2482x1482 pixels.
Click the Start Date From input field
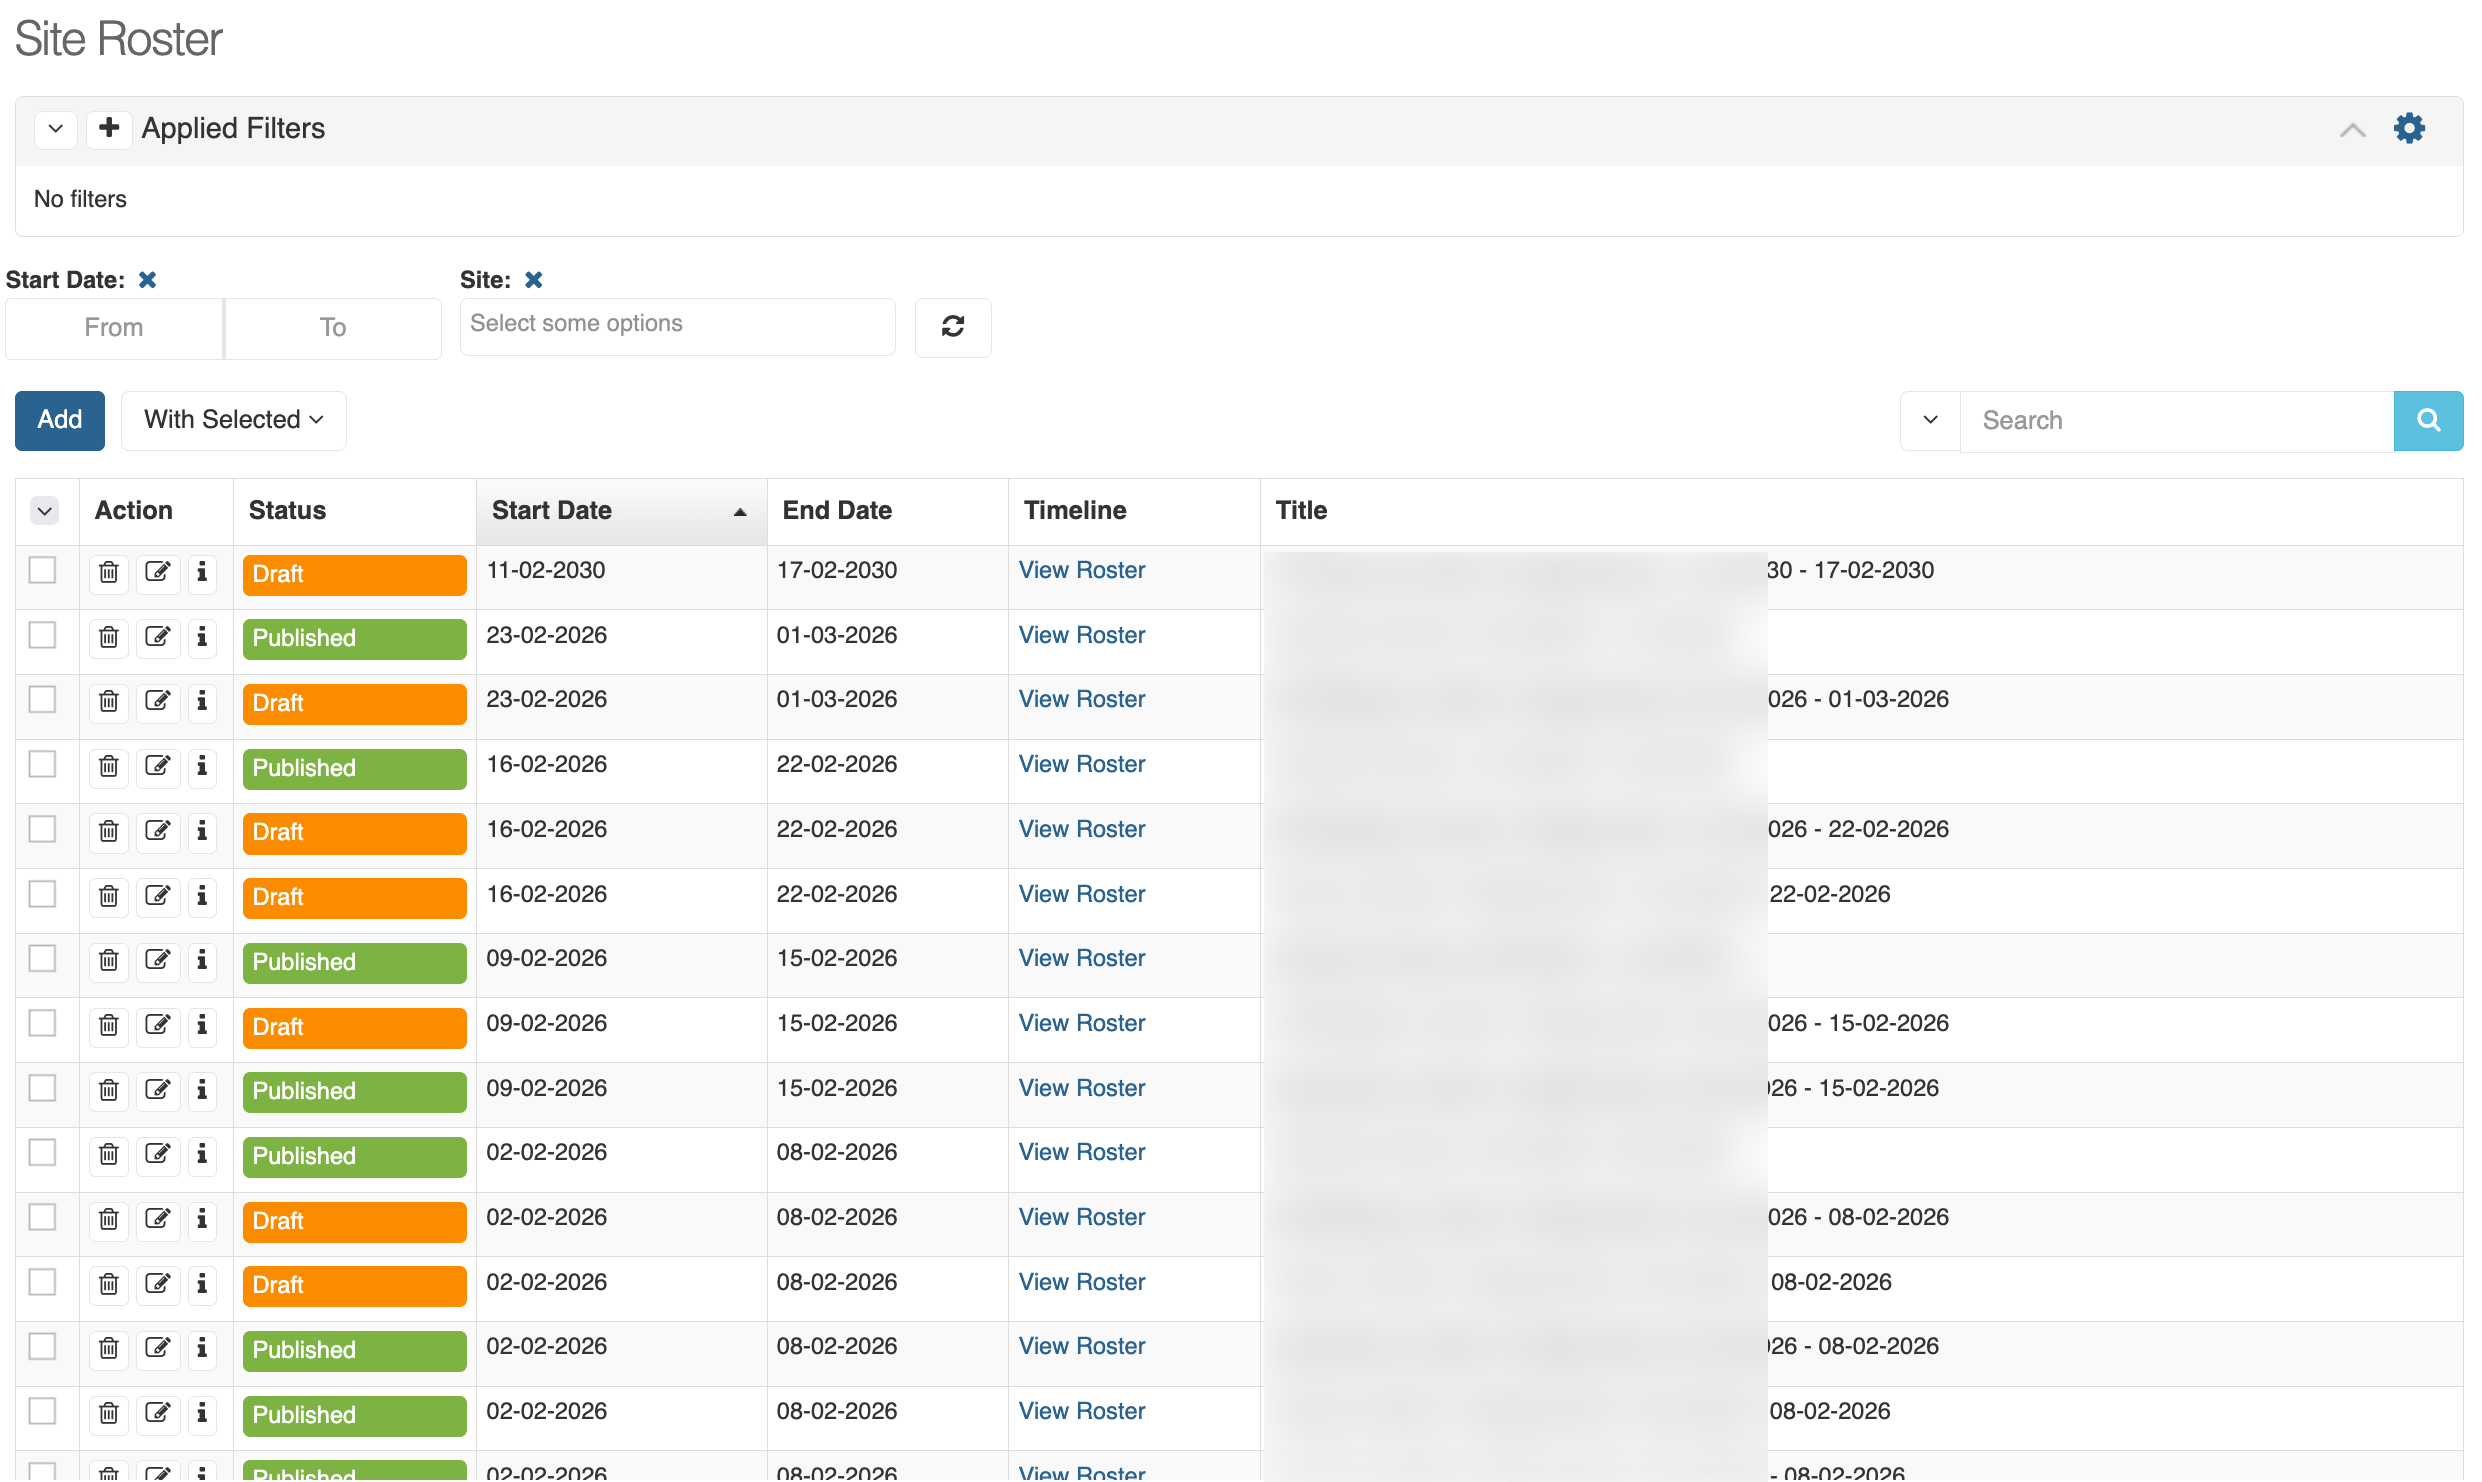click(x=114, y=328)
